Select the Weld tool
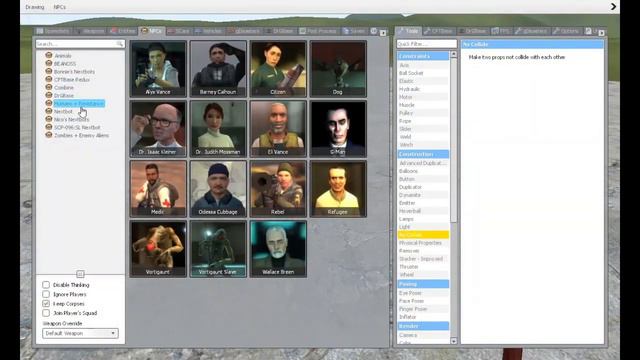Image resolution: width=640 pixels, height=360 pixels. [x=423, y=137]
